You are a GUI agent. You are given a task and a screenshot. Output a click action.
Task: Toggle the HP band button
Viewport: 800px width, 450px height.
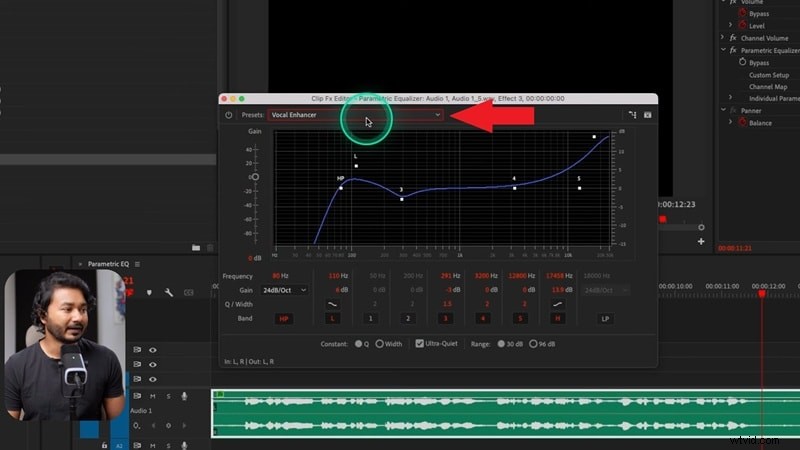tap(284, 319)
